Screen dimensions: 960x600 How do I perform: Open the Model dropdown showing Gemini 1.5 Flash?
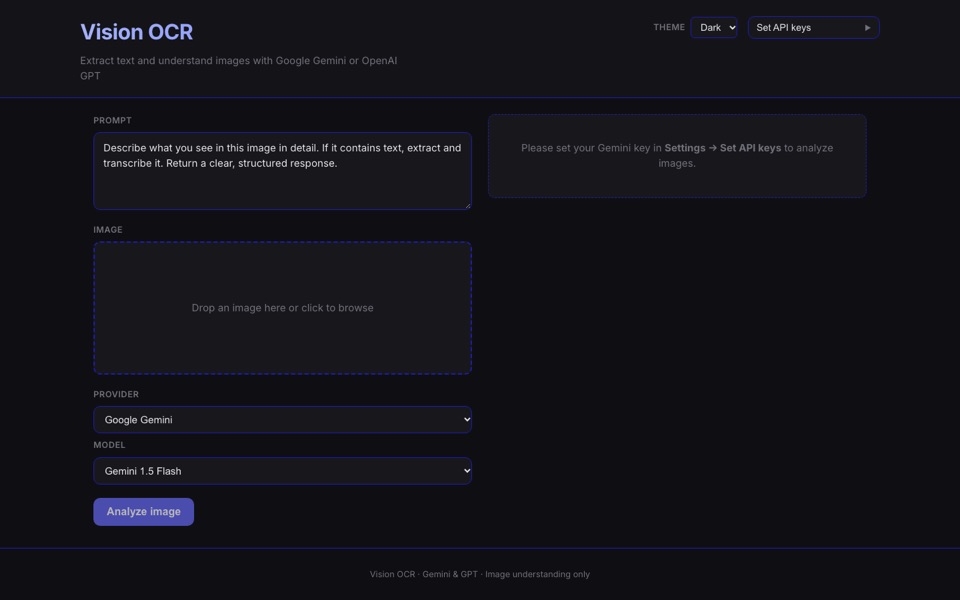(x=282, y=471)
